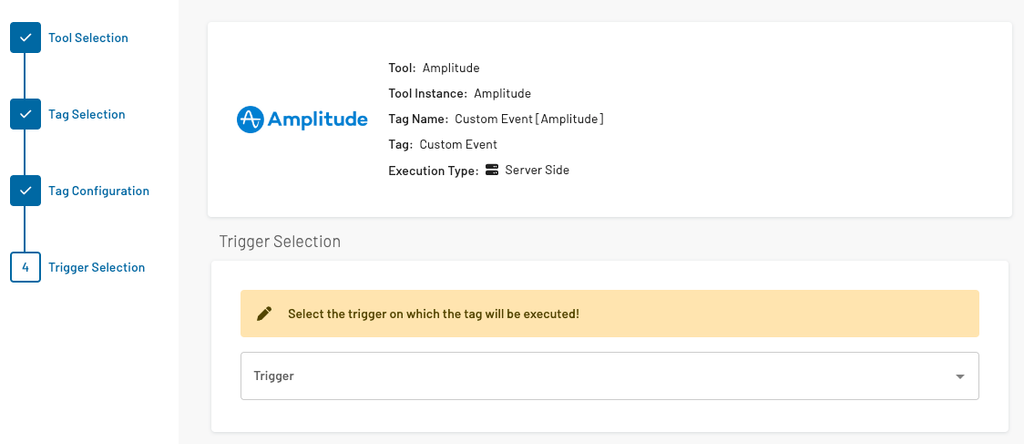The height and width of the screenshot is (444, 1024).
Task: Click the pencil icon in yellow banner
Action: pyautogui.click(x=264, y=314)
